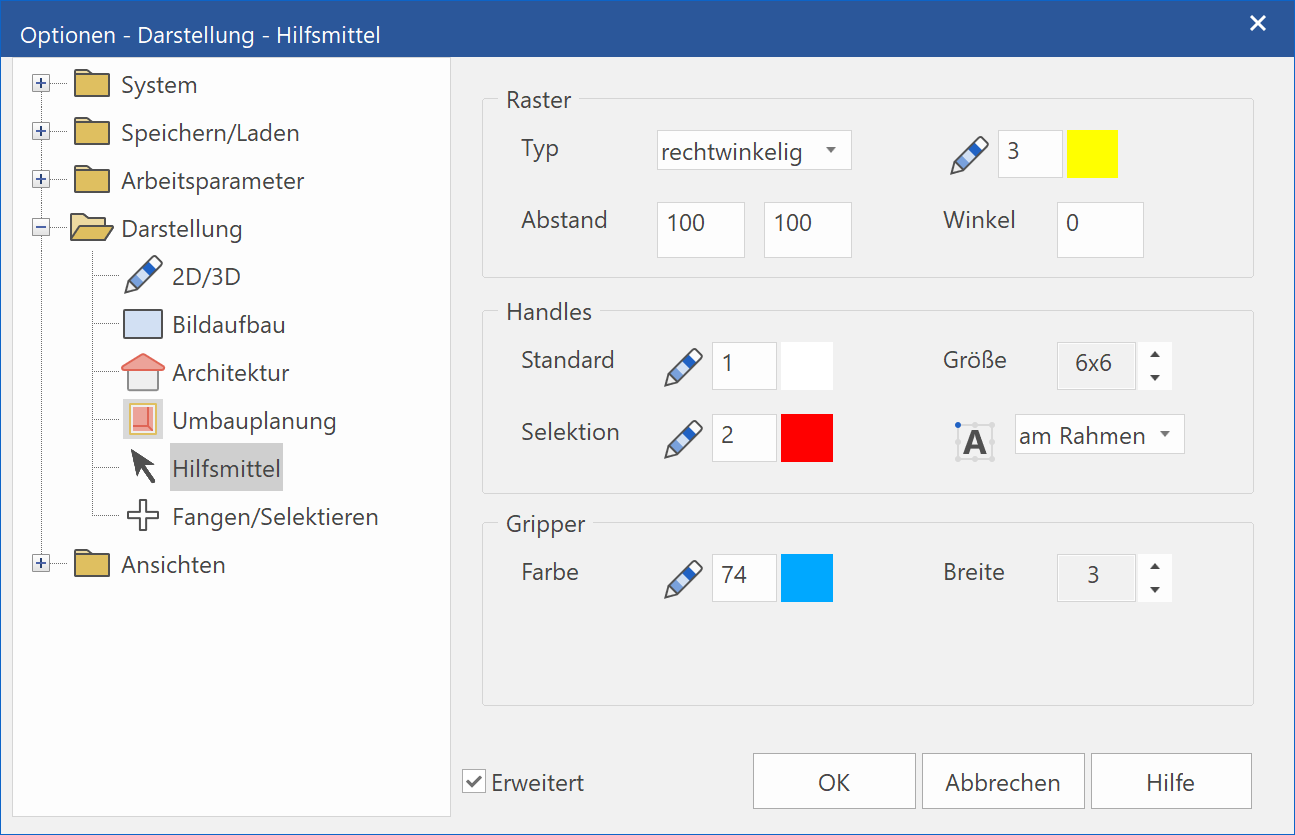
Task: Click the yellow Raster color swatch
Action: click(1092, 154)
